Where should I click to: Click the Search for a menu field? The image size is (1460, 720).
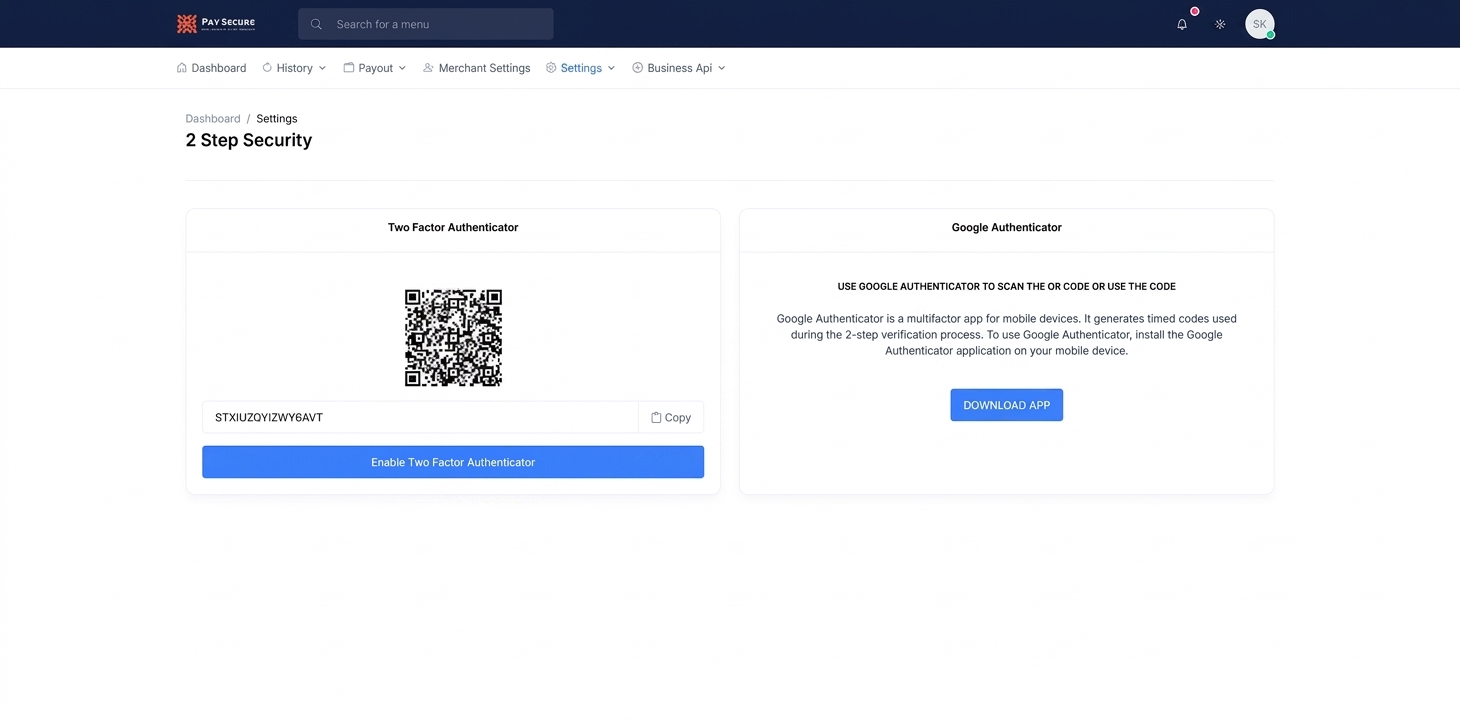tap(426, 24)
